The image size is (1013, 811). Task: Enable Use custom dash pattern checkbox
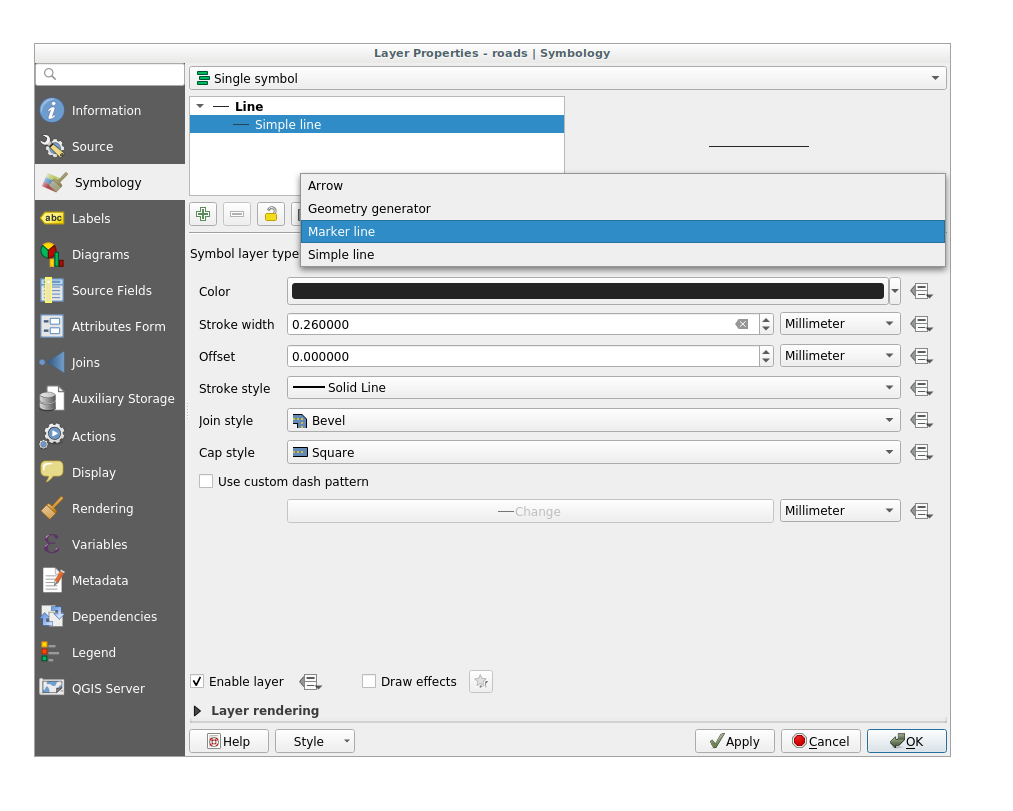click(207, 482)
